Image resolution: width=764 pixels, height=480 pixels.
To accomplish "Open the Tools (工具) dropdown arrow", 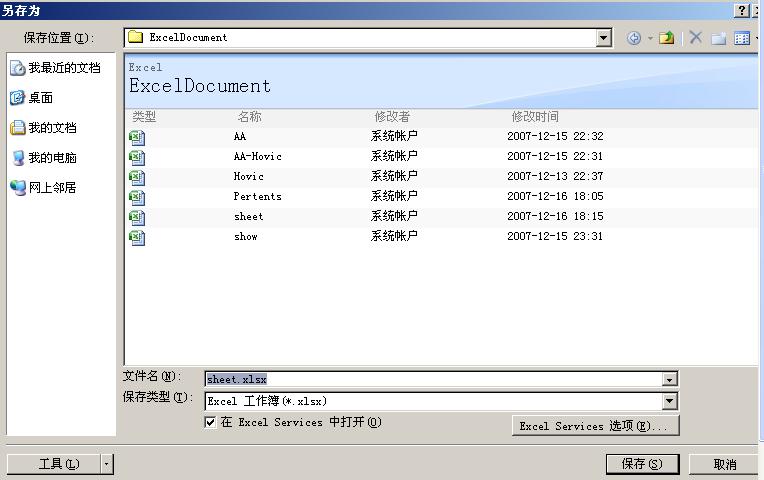I will 107,464.
